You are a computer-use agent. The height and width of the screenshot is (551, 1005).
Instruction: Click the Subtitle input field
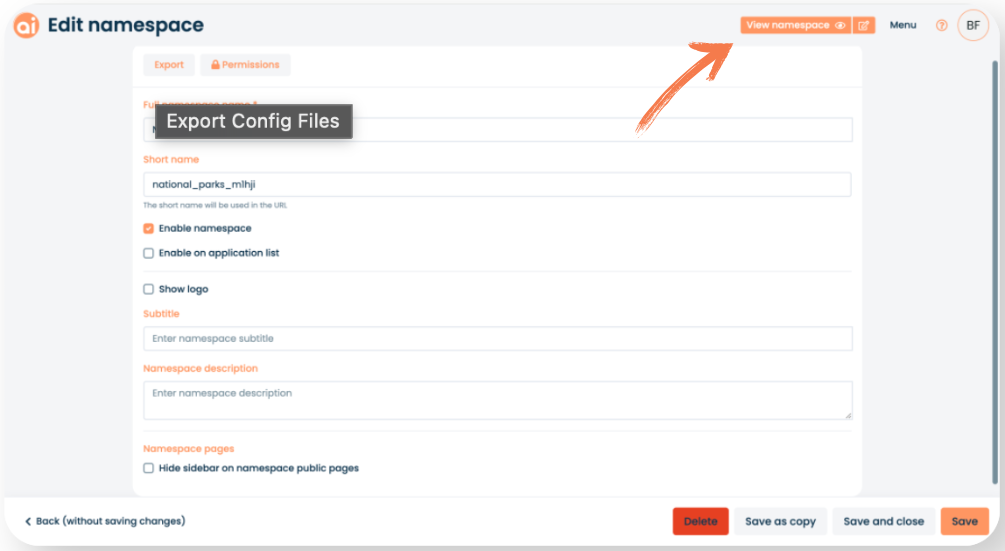(x=498, y=338)
